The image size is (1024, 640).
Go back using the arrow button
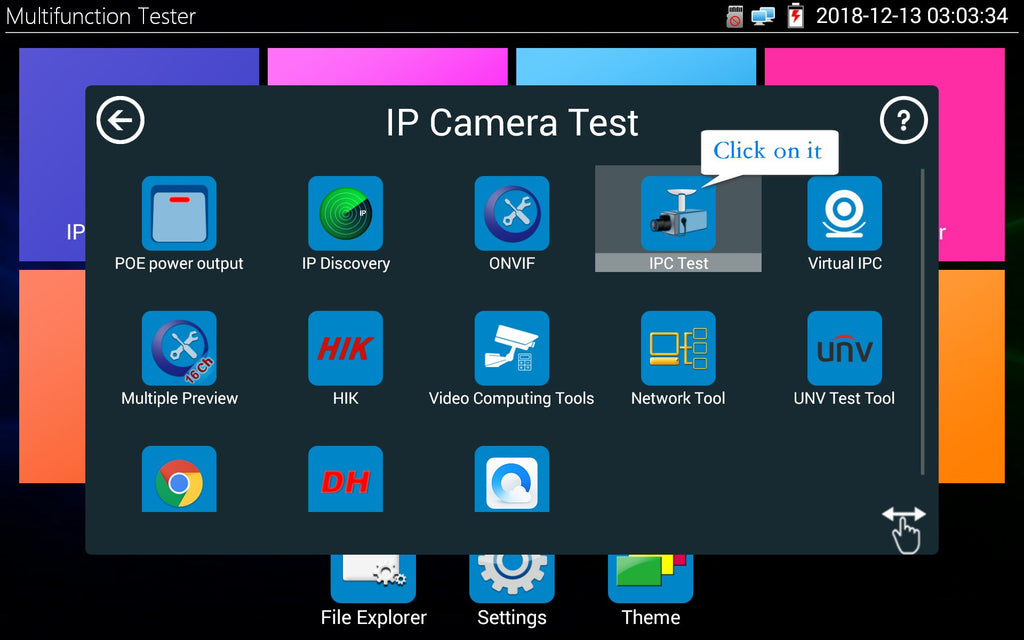coord(121,122)
